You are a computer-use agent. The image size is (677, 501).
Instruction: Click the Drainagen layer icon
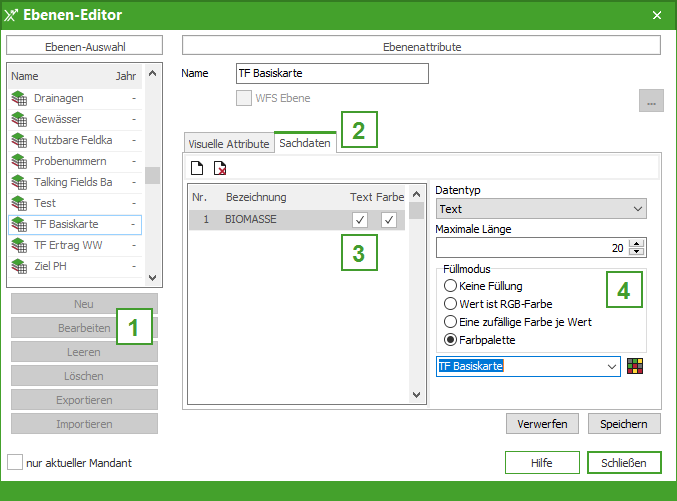coord(19,98)
